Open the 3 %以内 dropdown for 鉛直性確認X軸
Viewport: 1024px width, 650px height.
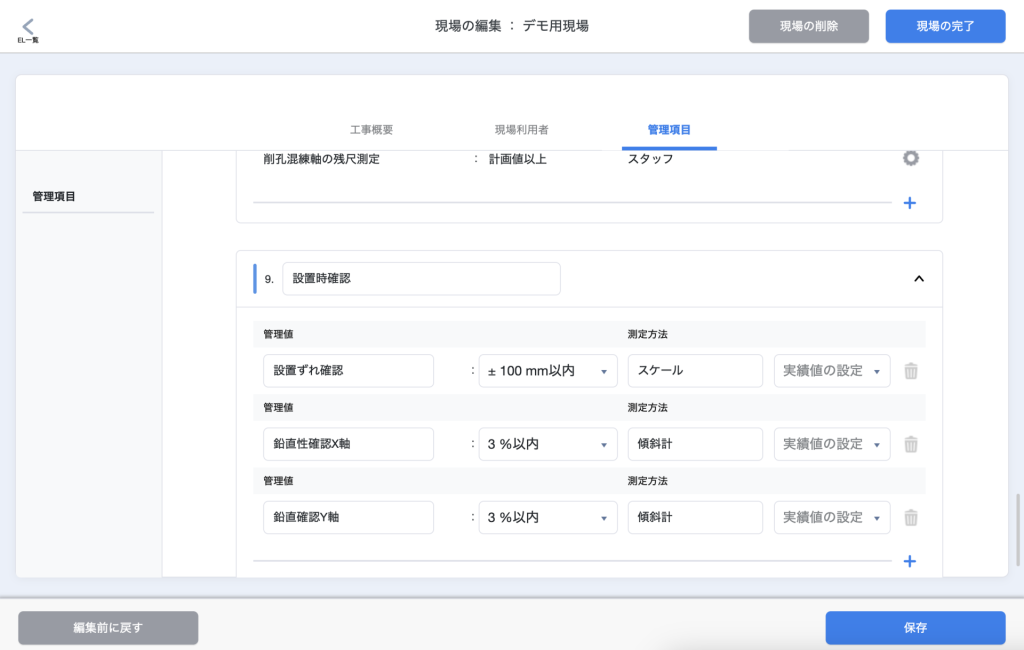[x=547, y=444]
